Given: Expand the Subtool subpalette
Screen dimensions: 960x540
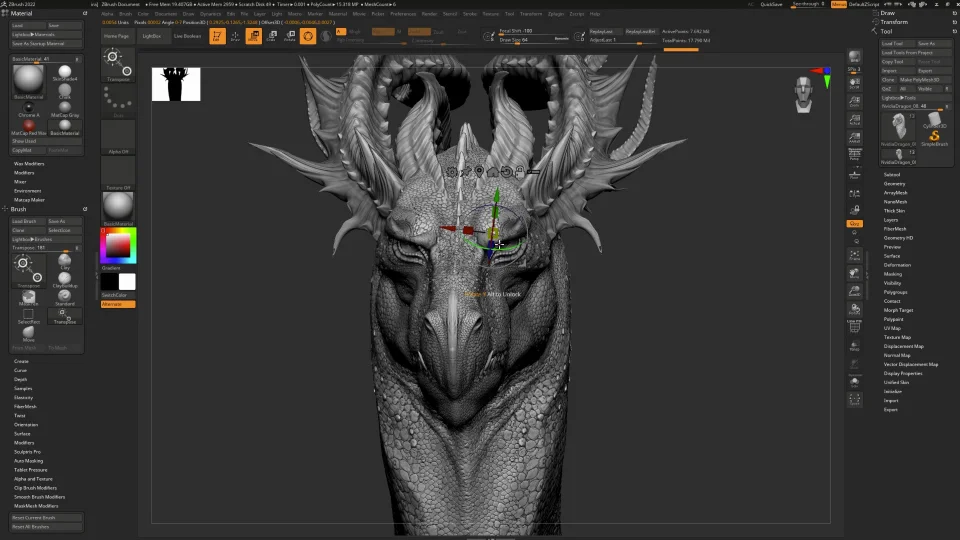Looking at the screenshot, I should click(x=891, y=175).
